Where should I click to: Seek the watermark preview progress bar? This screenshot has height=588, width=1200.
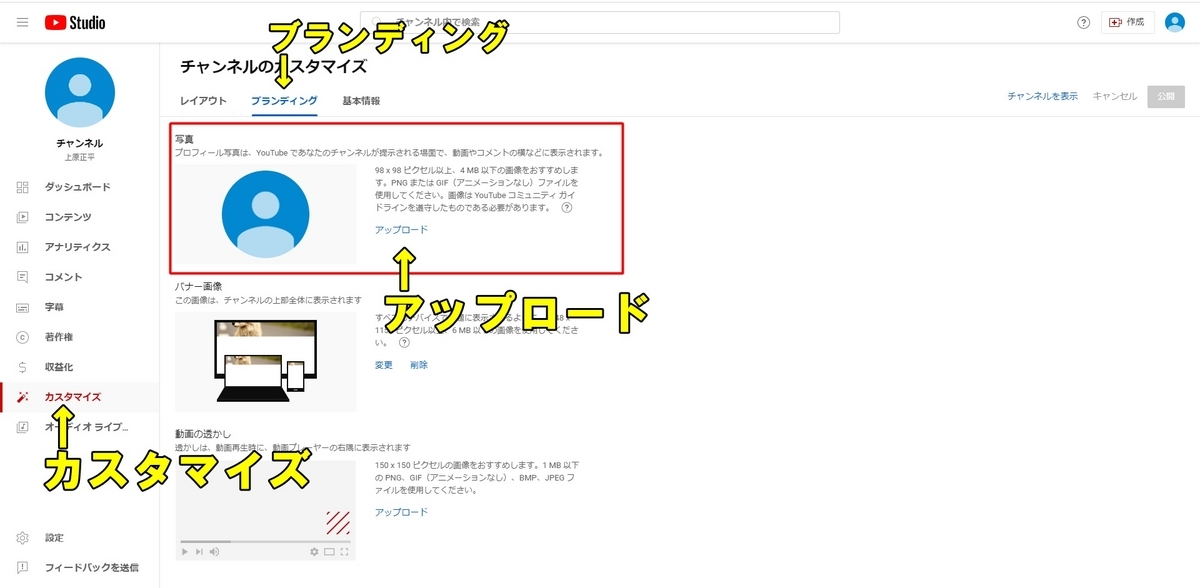(264, 540)
